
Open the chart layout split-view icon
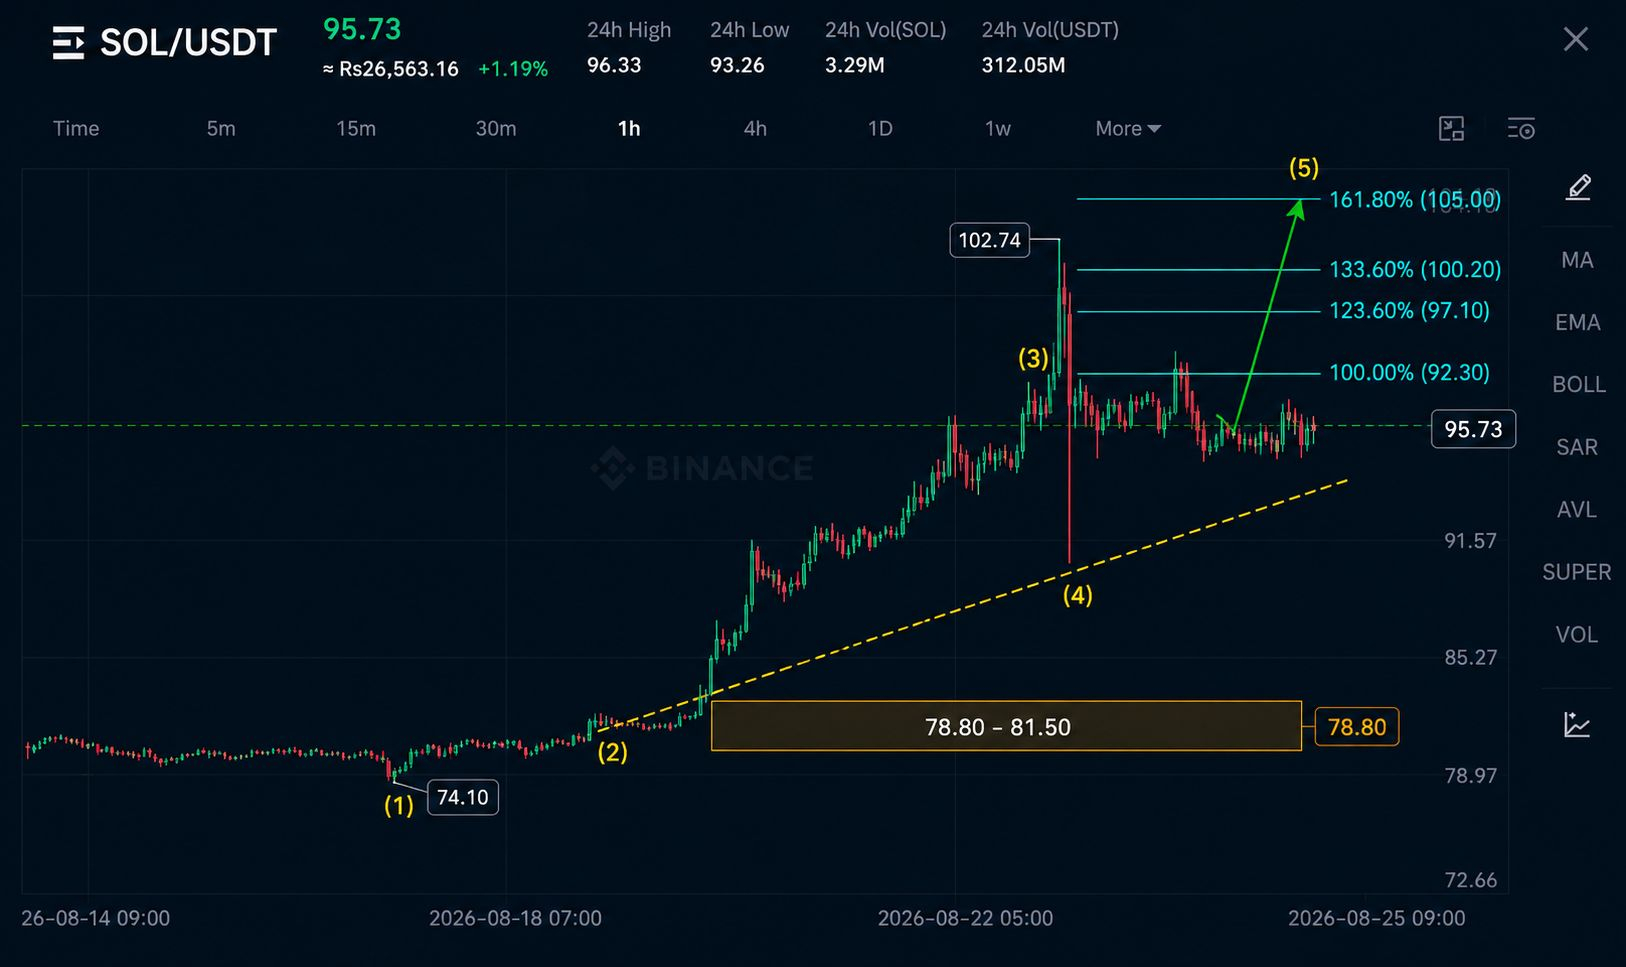pos(1451,128)
